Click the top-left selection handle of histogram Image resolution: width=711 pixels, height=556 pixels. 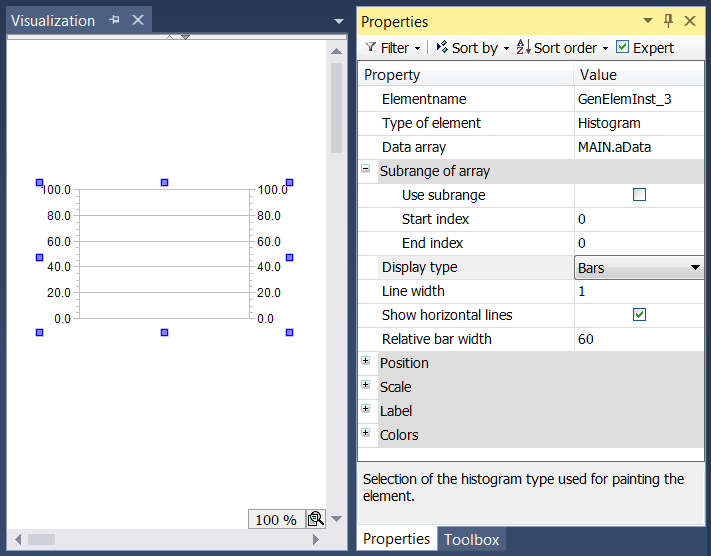(39, 182)
